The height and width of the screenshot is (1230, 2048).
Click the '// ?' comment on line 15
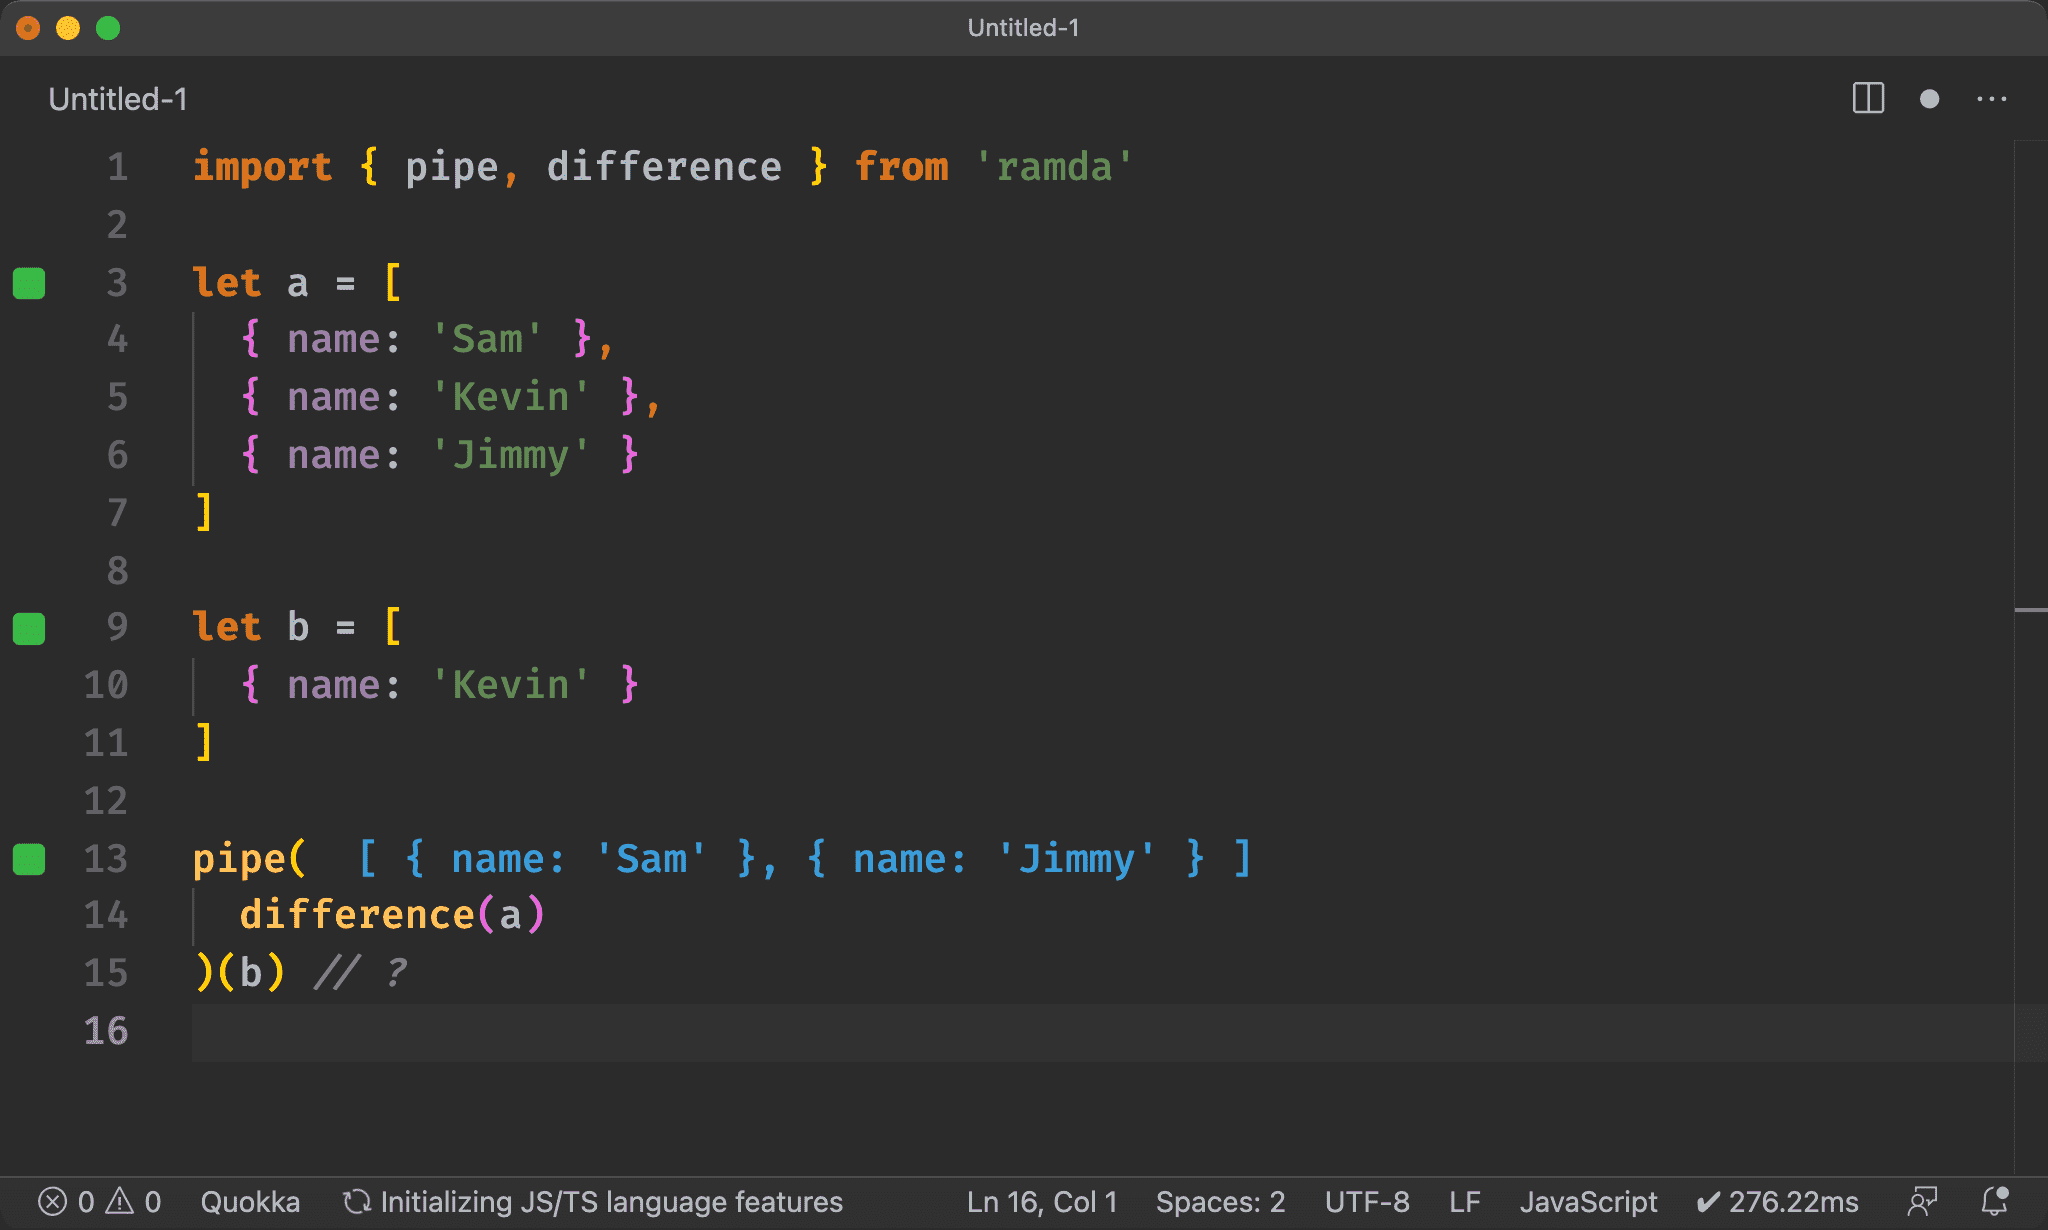click(361, 973)
